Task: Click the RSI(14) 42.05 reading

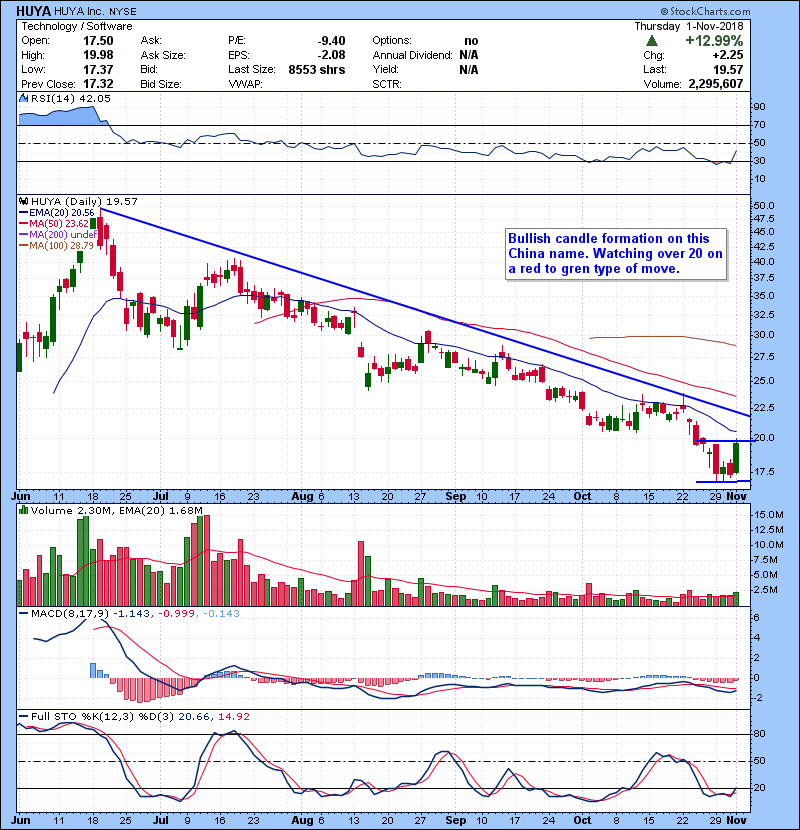Action: coord(70,98)
